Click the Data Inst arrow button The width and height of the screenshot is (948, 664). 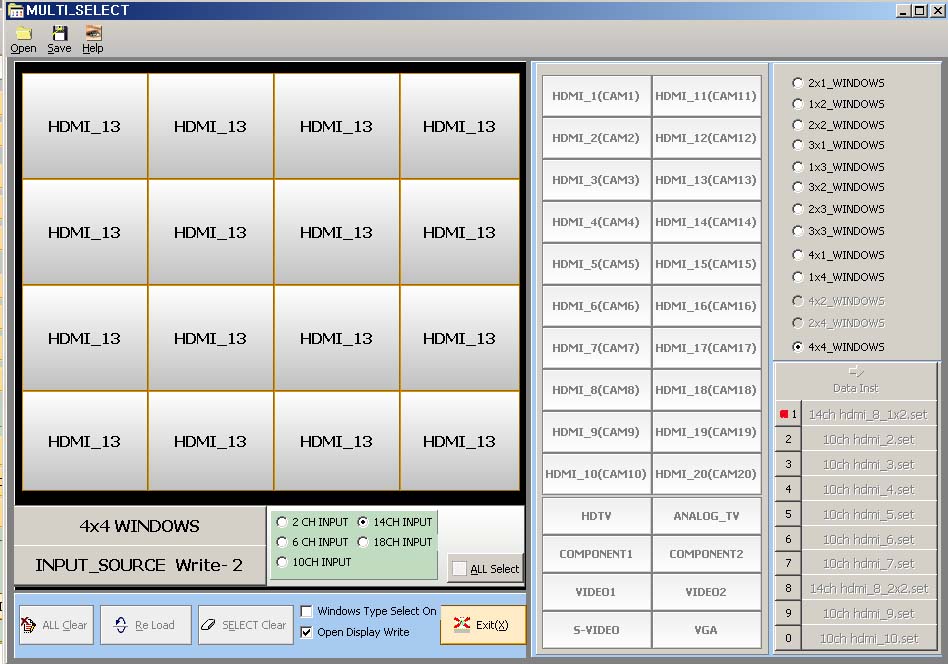tap(855, 380)
